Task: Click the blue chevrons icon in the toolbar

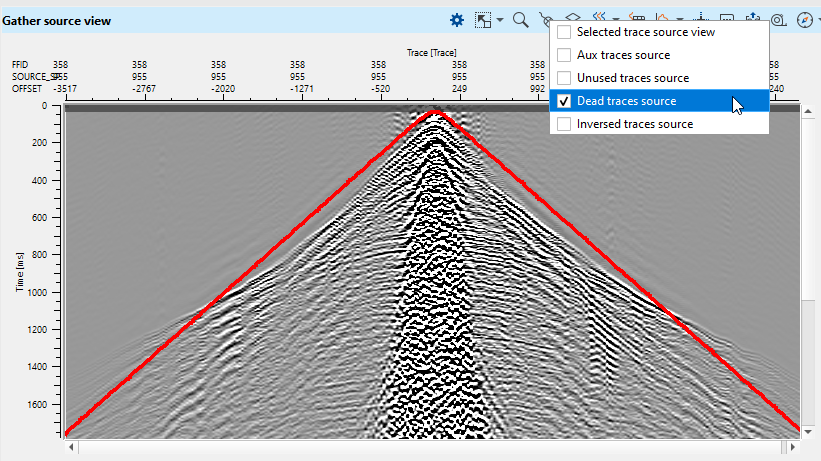Action: coord(600,17)
